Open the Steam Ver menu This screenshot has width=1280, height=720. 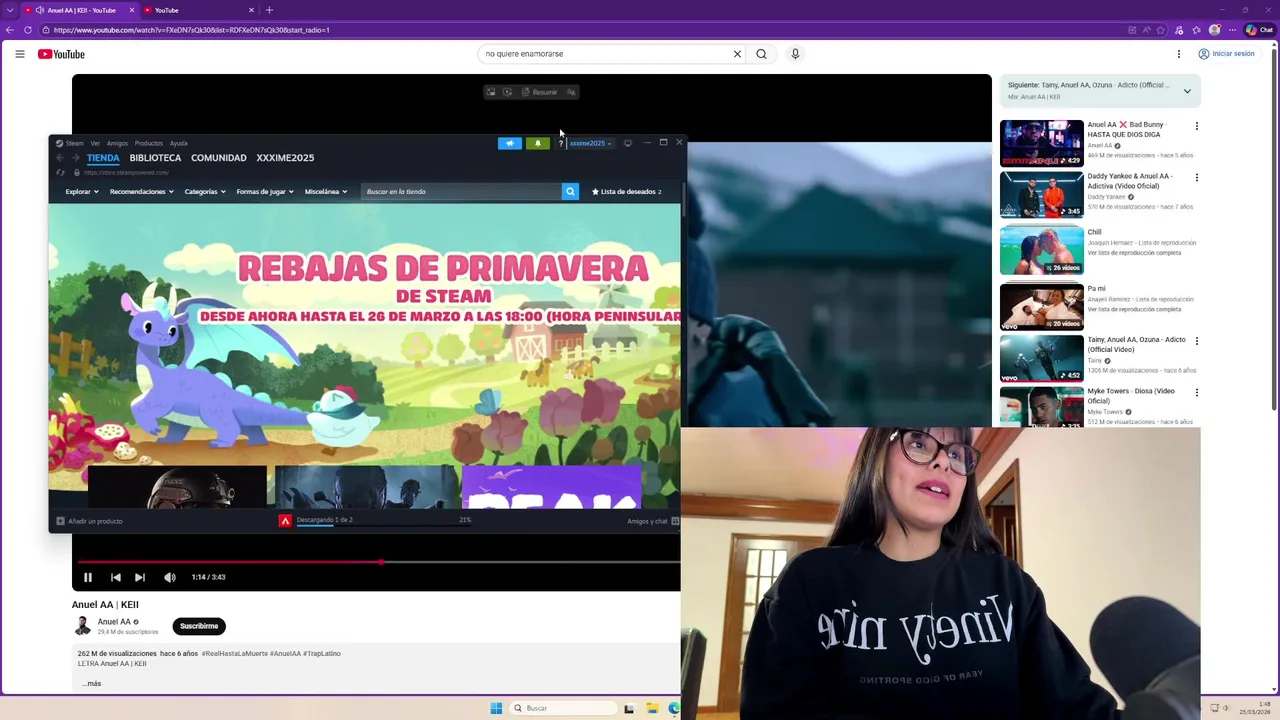click(95, 143)
